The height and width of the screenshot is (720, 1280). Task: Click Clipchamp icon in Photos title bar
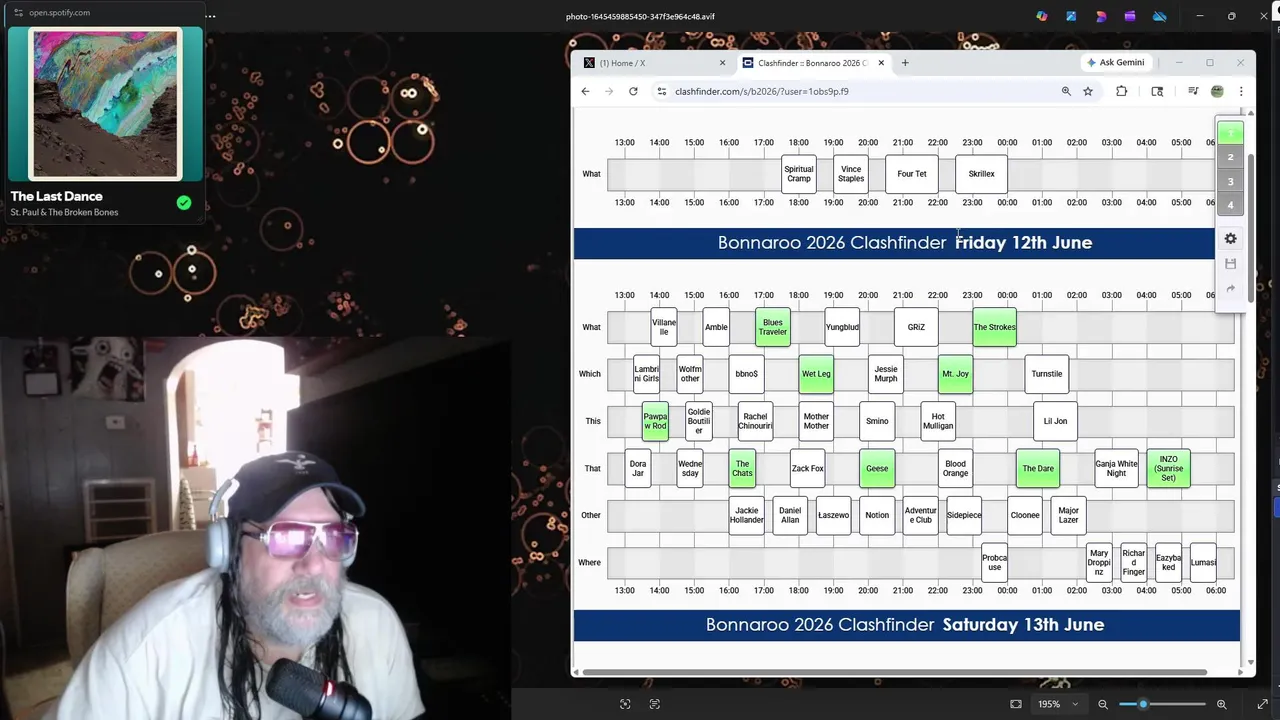[x=1130, y=16]
